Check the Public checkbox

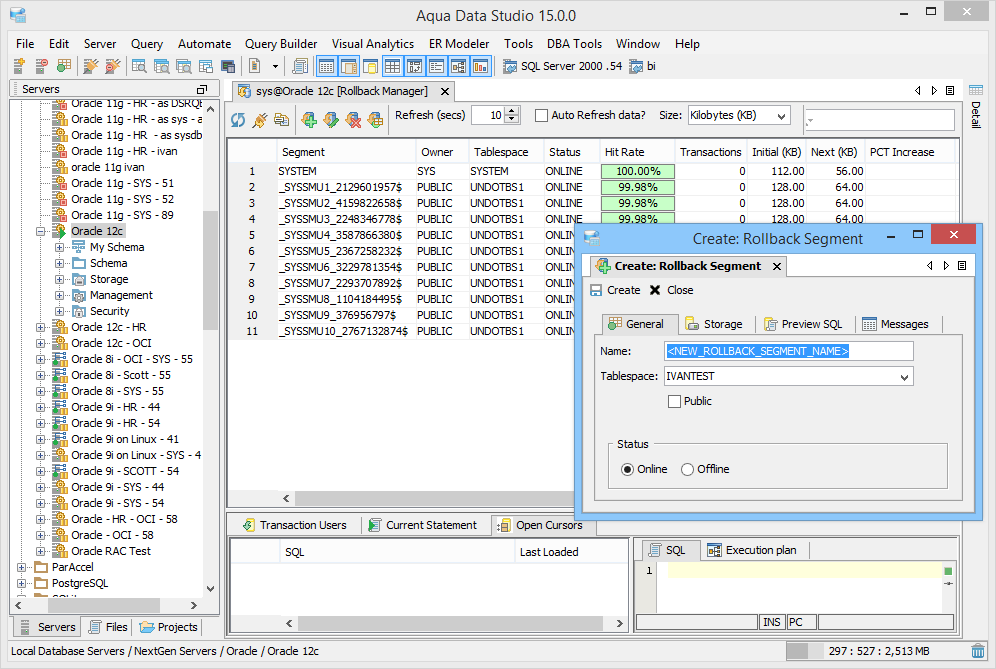tap(675, 402)
